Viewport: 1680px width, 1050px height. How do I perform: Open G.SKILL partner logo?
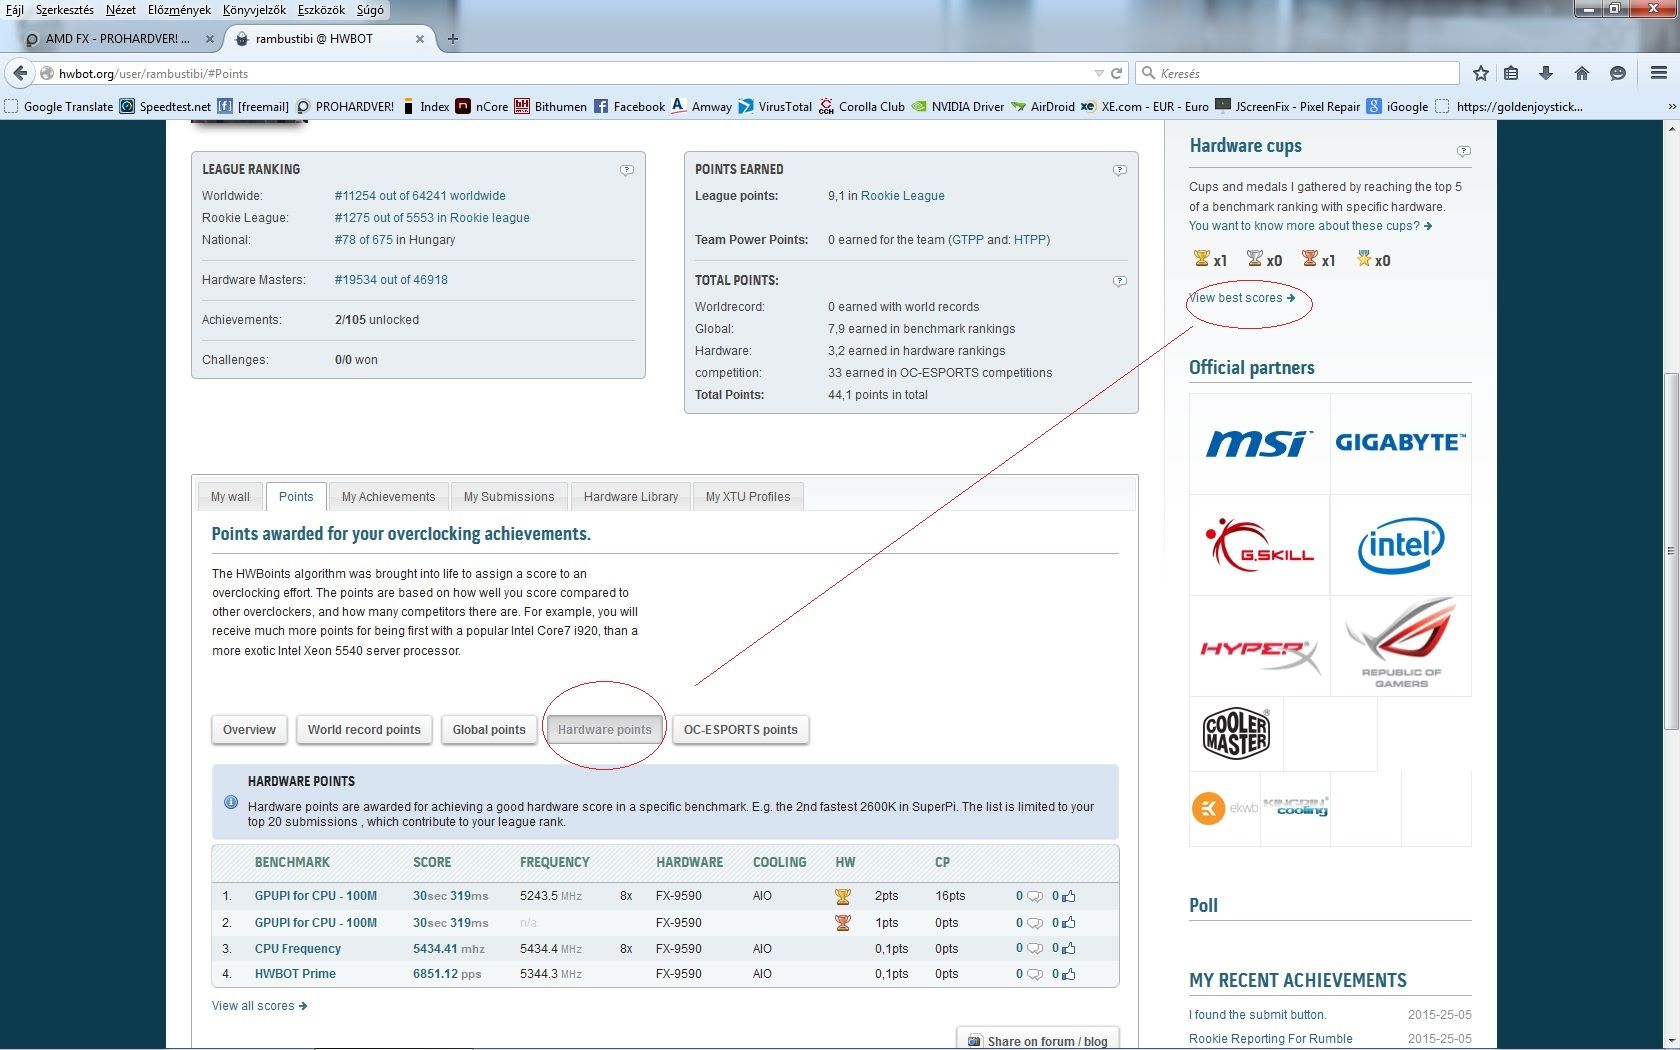(x=1259, y=545)
